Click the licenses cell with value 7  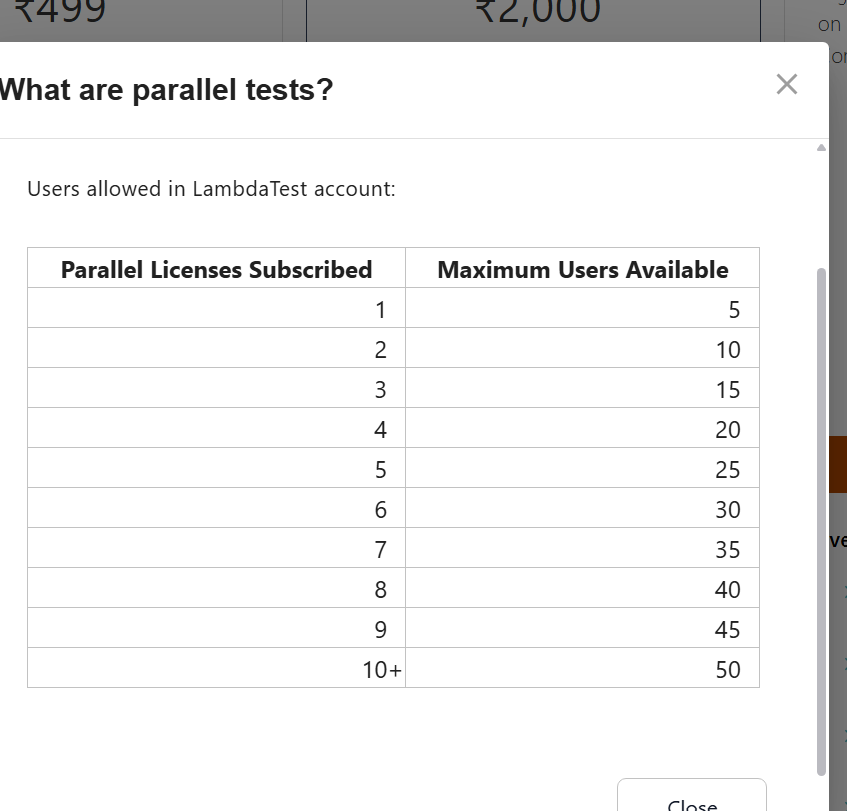click(217, 548)
